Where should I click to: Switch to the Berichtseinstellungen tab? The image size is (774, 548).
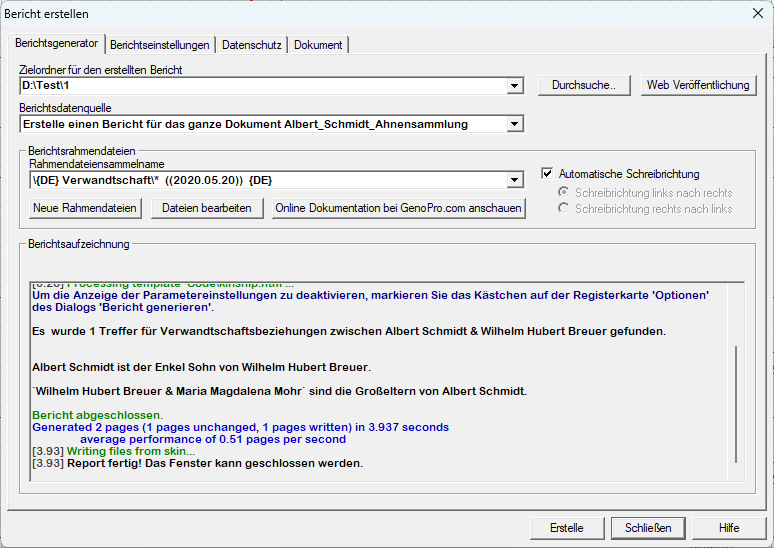click(160, 45)
